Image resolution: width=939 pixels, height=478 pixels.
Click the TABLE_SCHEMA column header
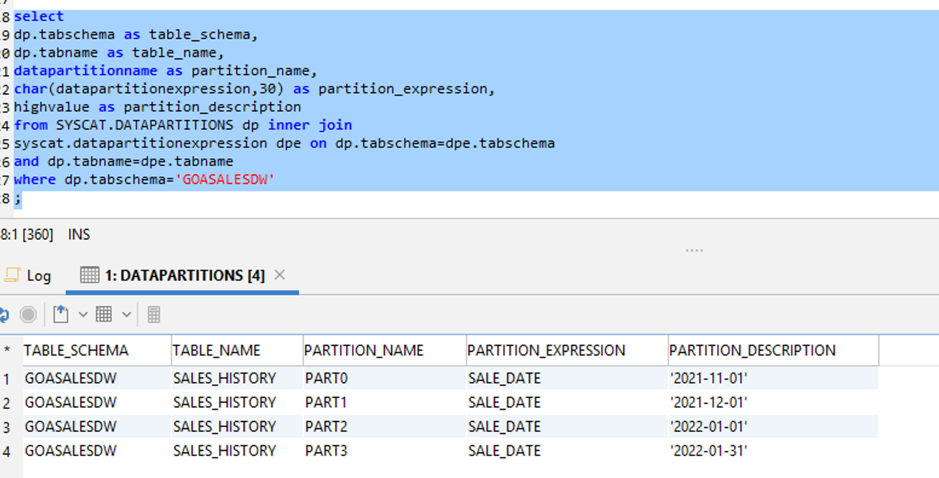coord(76,351)
